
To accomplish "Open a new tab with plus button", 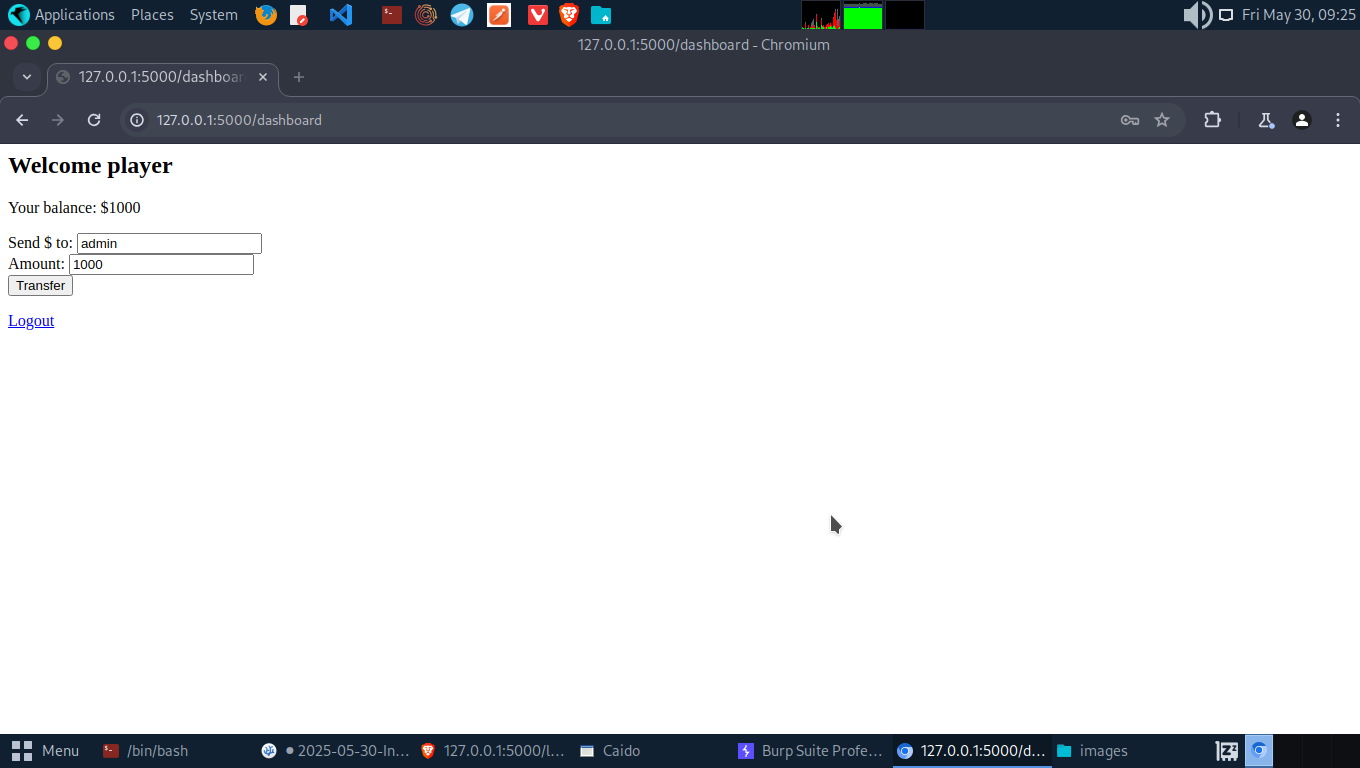I will point(298,77).
